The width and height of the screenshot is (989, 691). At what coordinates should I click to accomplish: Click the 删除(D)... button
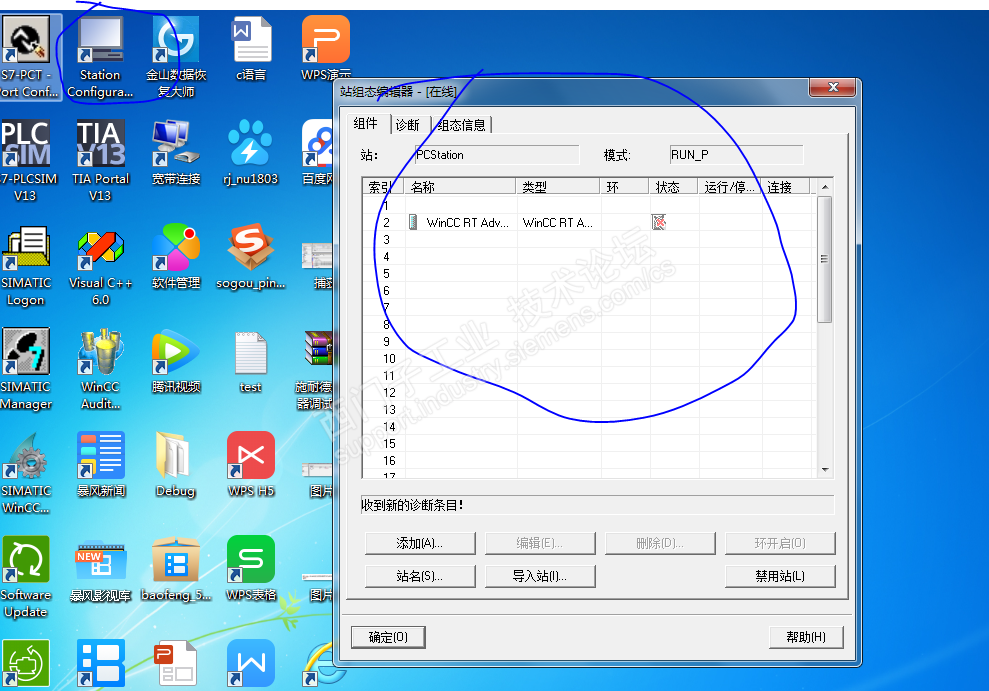[660, 543]
